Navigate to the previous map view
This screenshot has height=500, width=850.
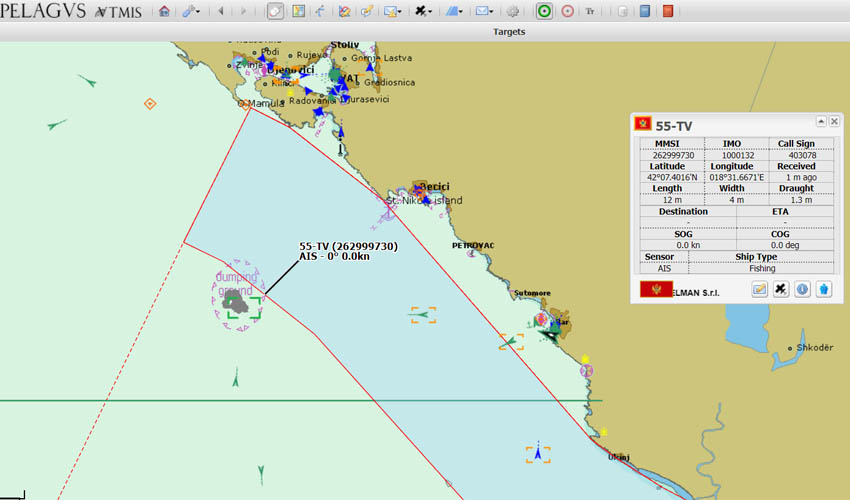pos(221,11)
